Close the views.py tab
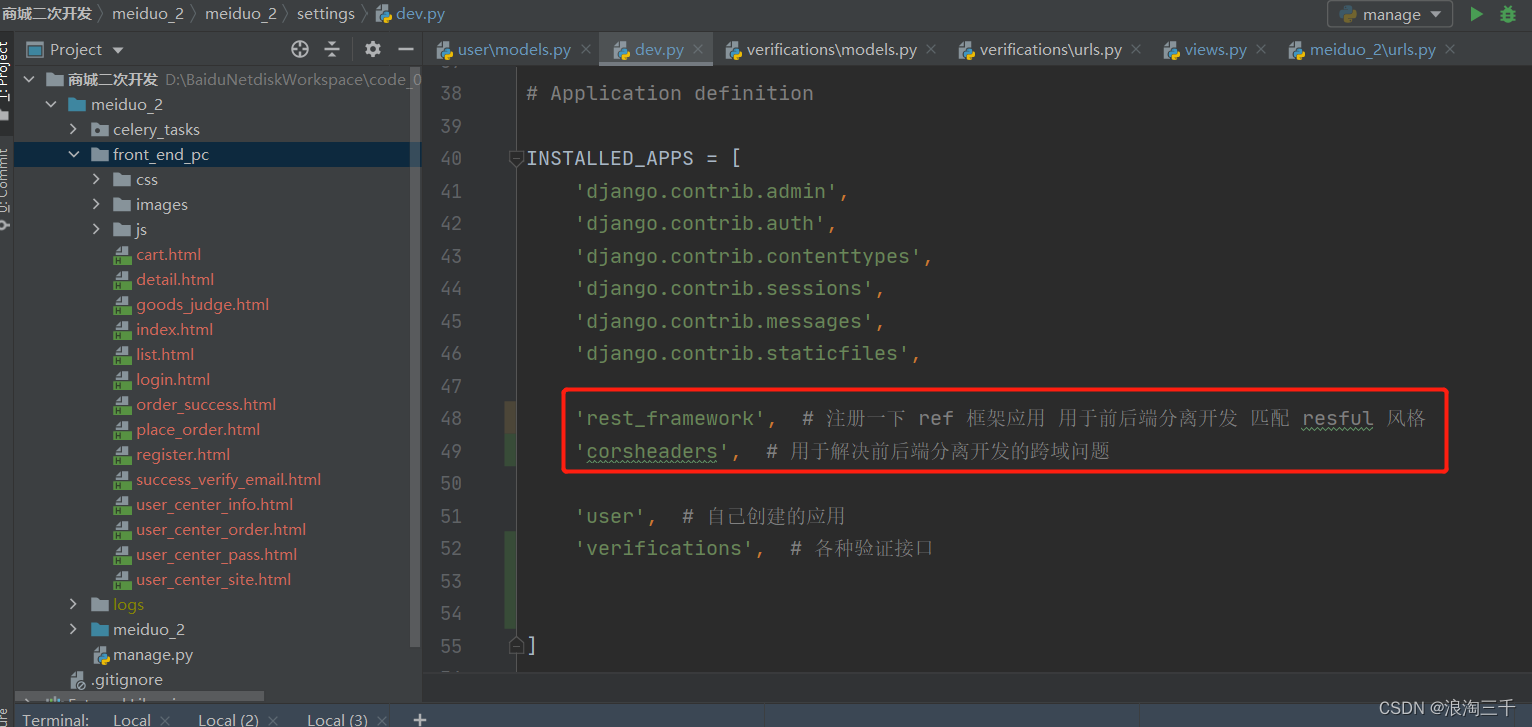This screenshot has height=727, width=1532. click(x=1261, y=49)
